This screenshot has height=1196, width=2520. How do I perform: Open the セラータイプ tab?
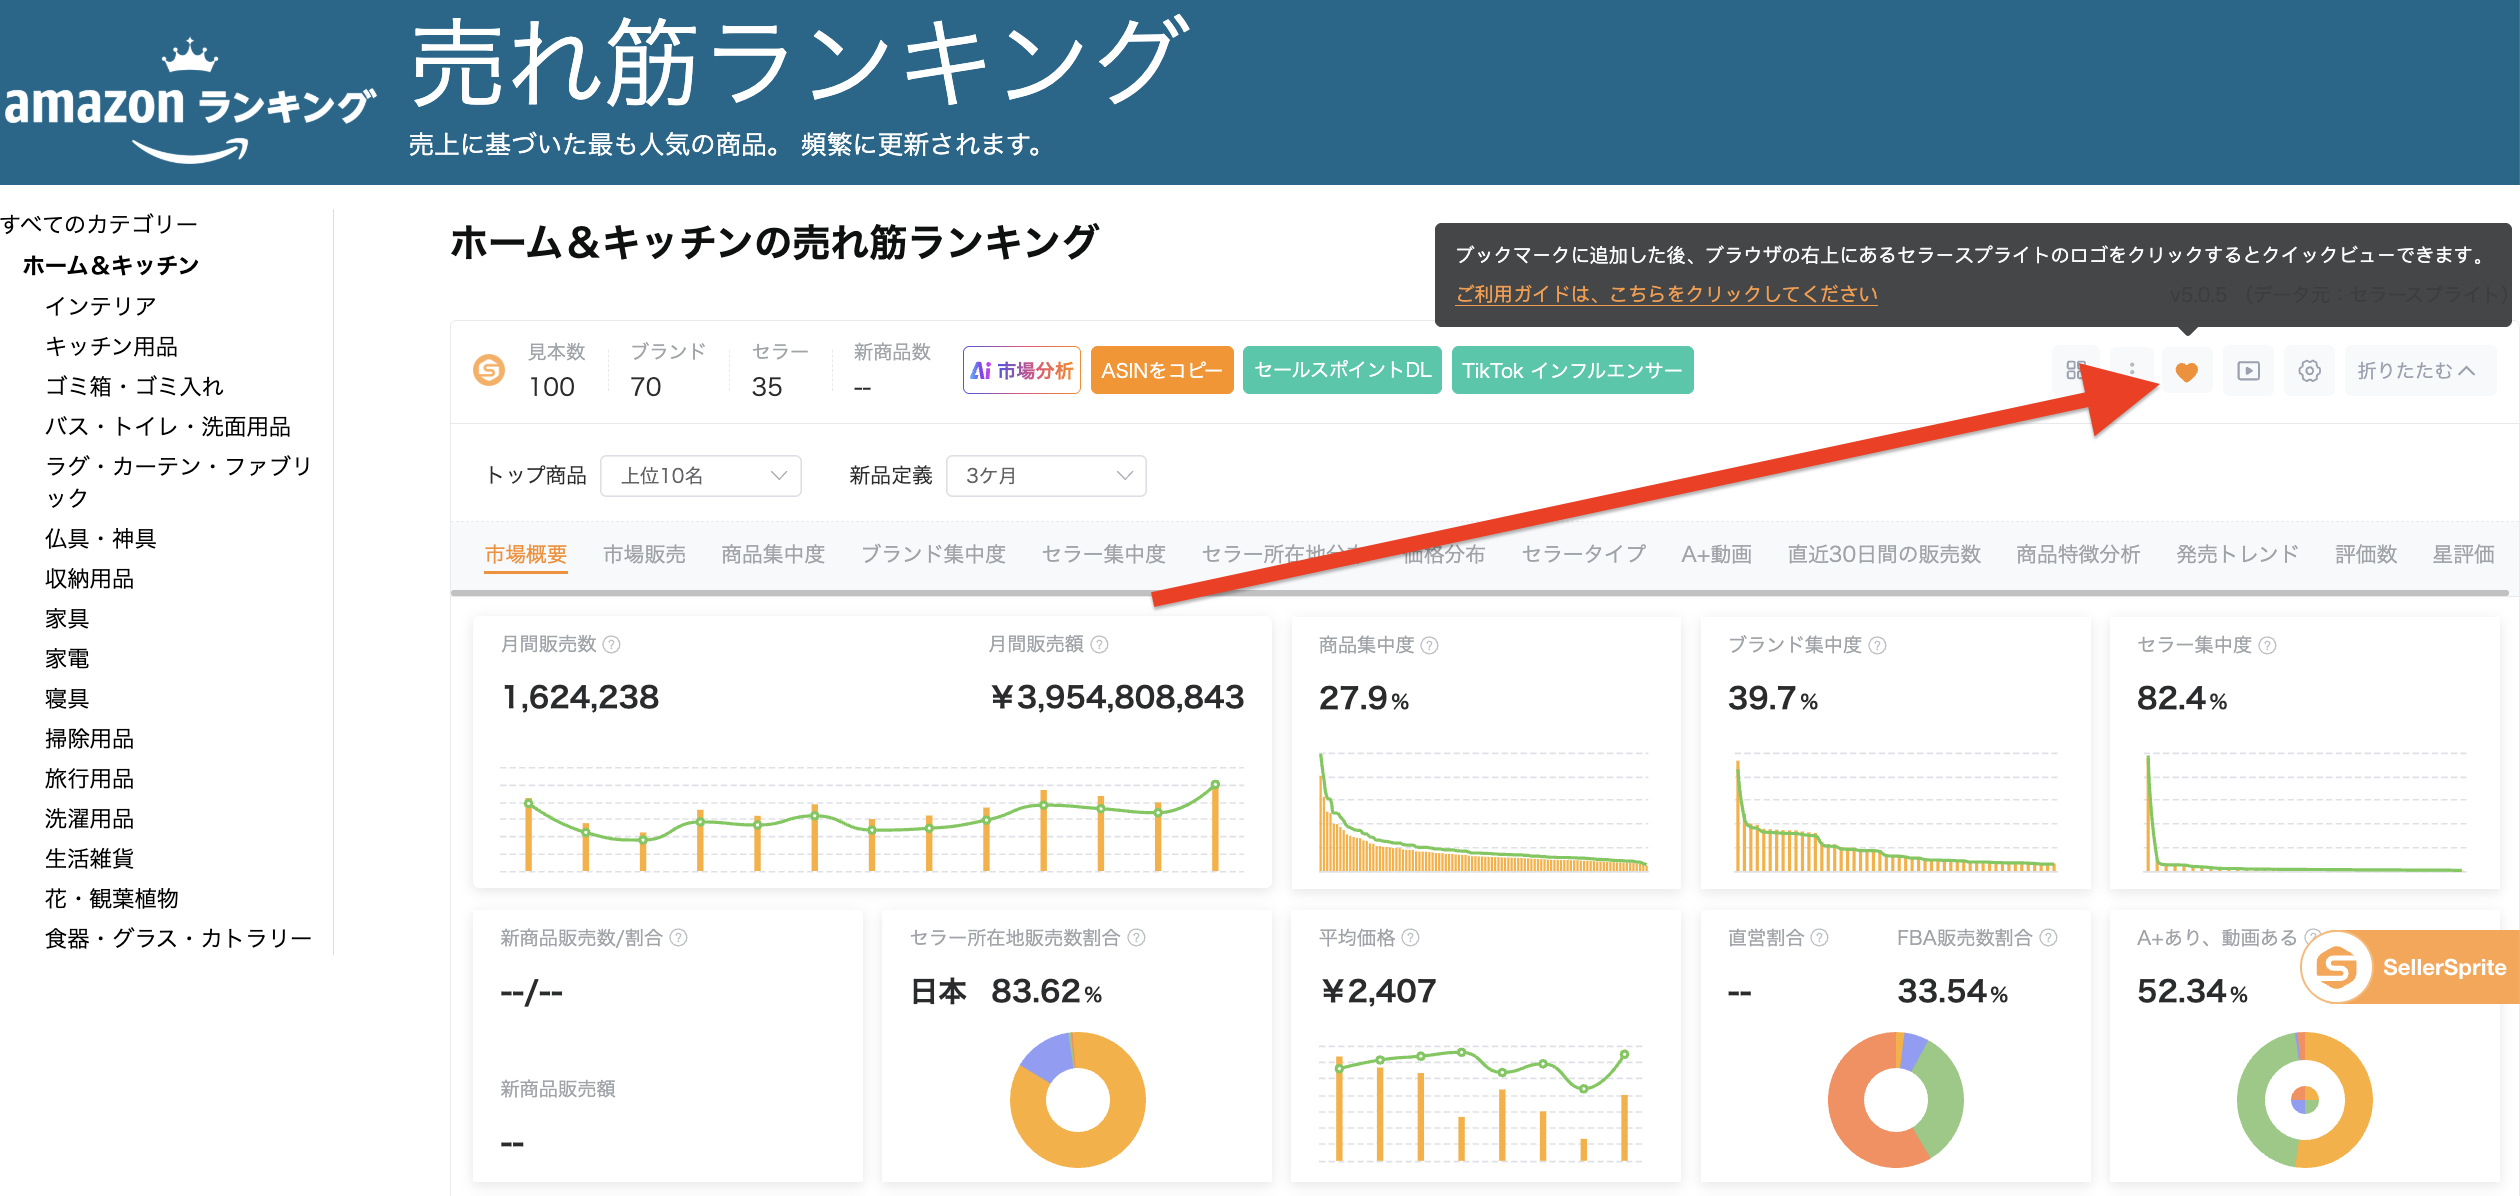click(1583, 554)
